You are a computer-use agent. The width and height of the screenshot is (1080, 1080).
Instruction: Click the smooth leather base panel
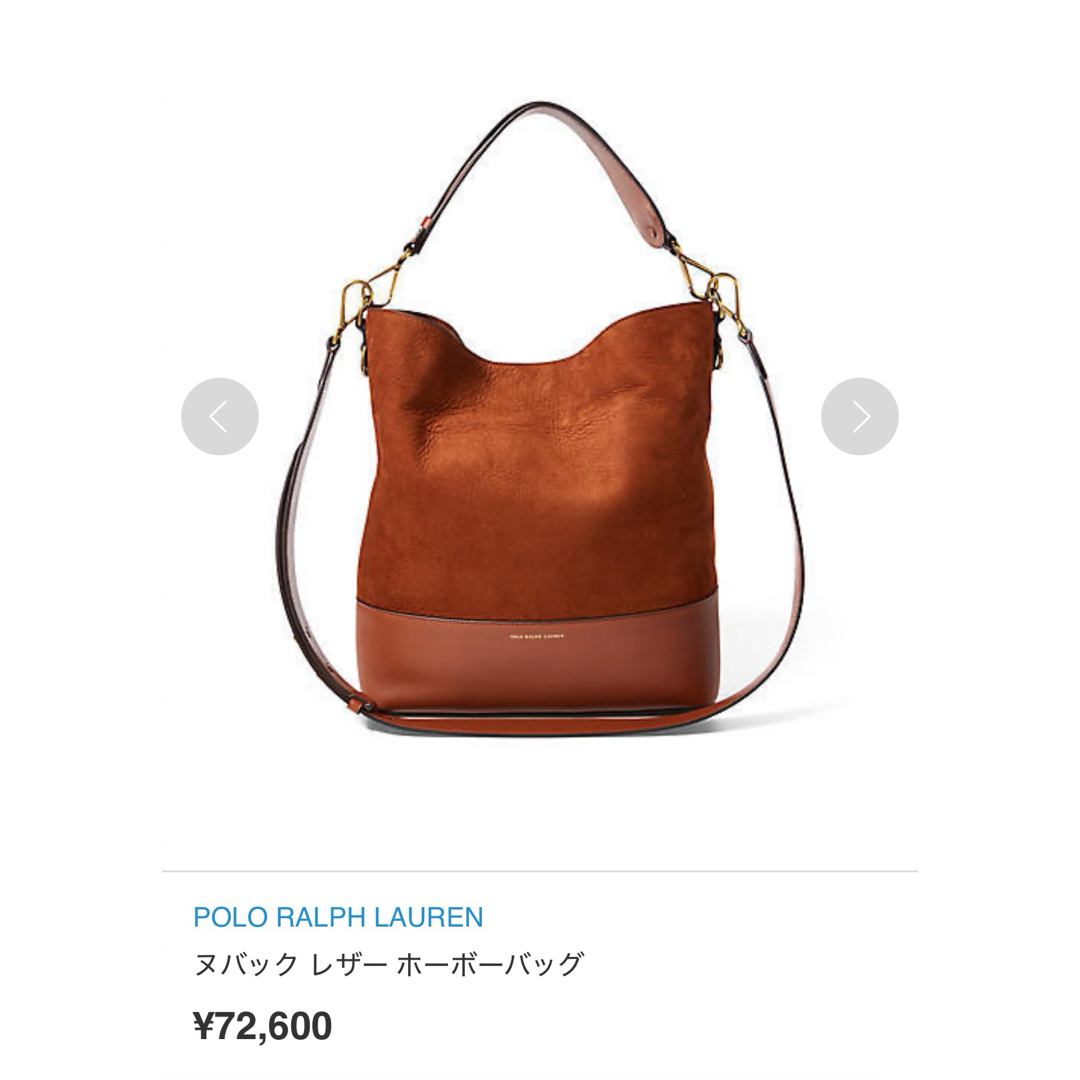pos(537,654)
